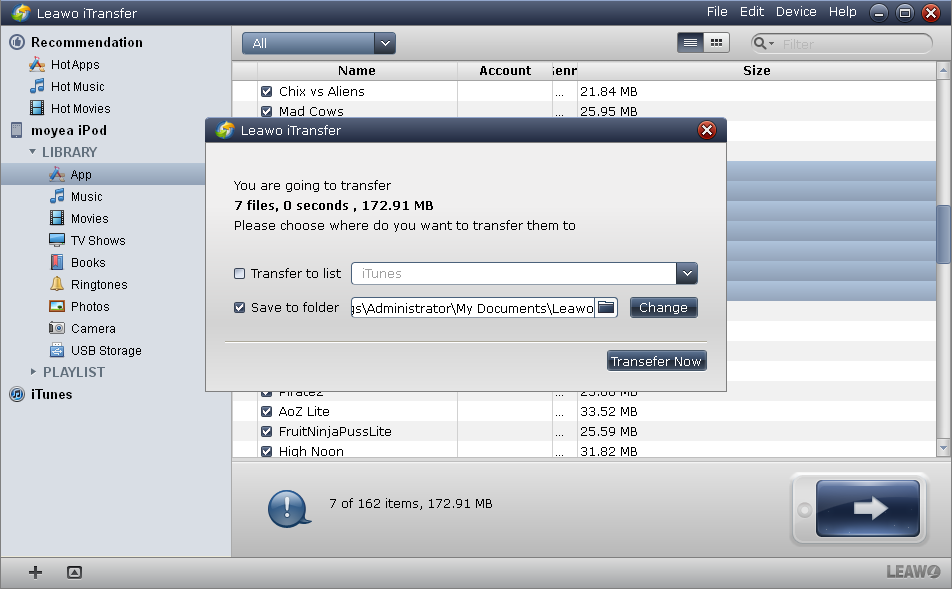Click the save folder path field
This screenshot has height=589, width=952.
473,307
